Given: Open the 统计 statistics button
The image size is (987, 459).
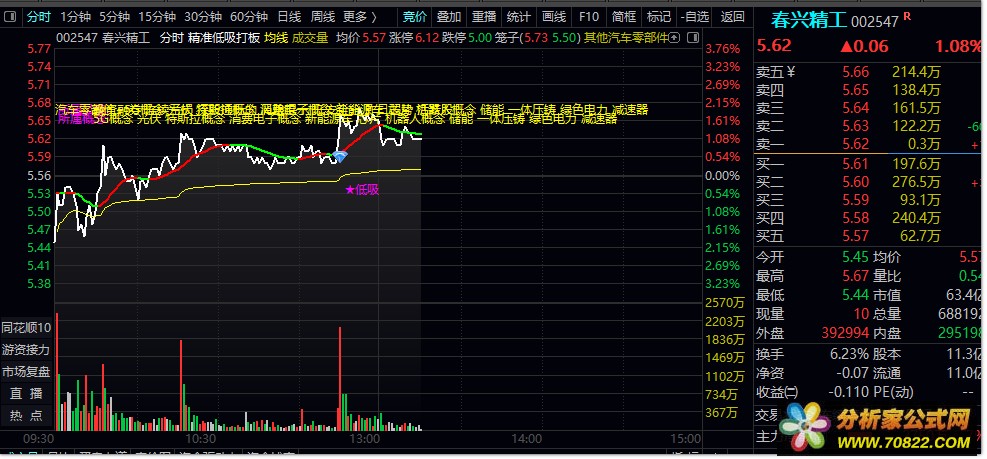Looking at the screenshot, I should pos(518,17).
